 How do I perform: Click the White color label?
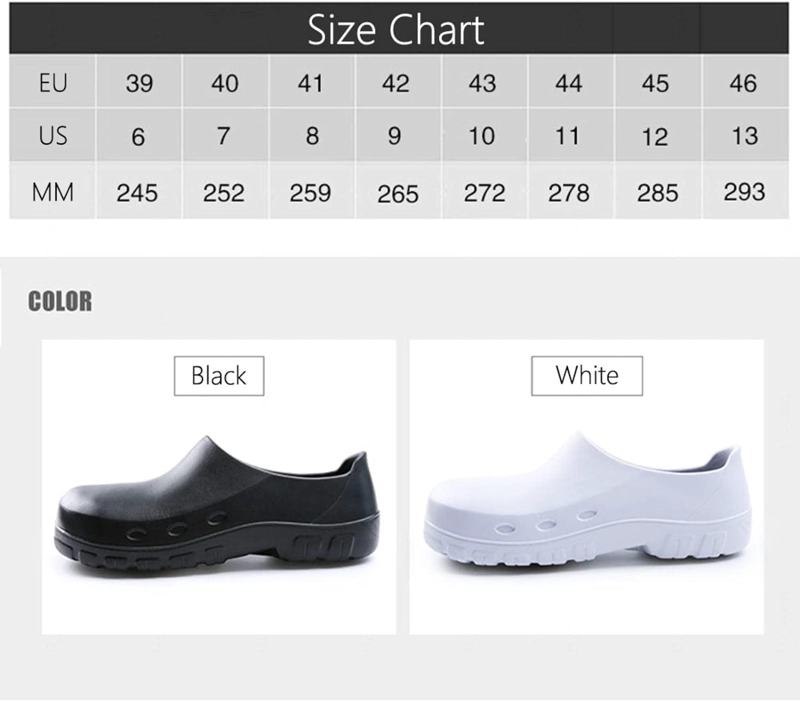pyautogui.click(x=587, y=376)
